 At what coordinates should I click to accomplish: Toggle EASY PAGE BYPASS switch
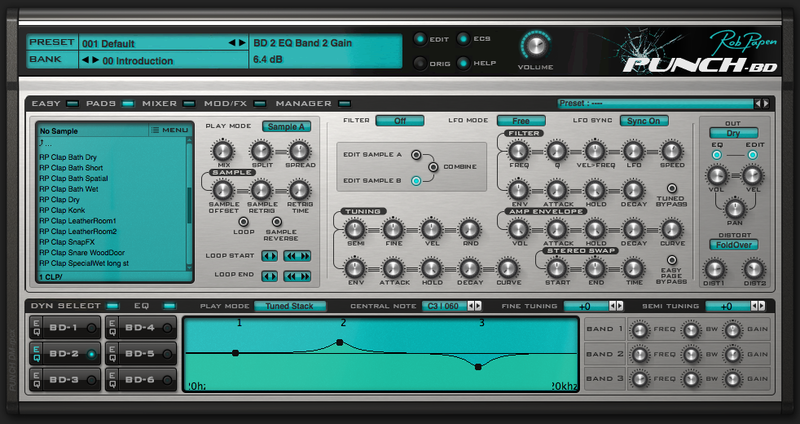point(672,260)
